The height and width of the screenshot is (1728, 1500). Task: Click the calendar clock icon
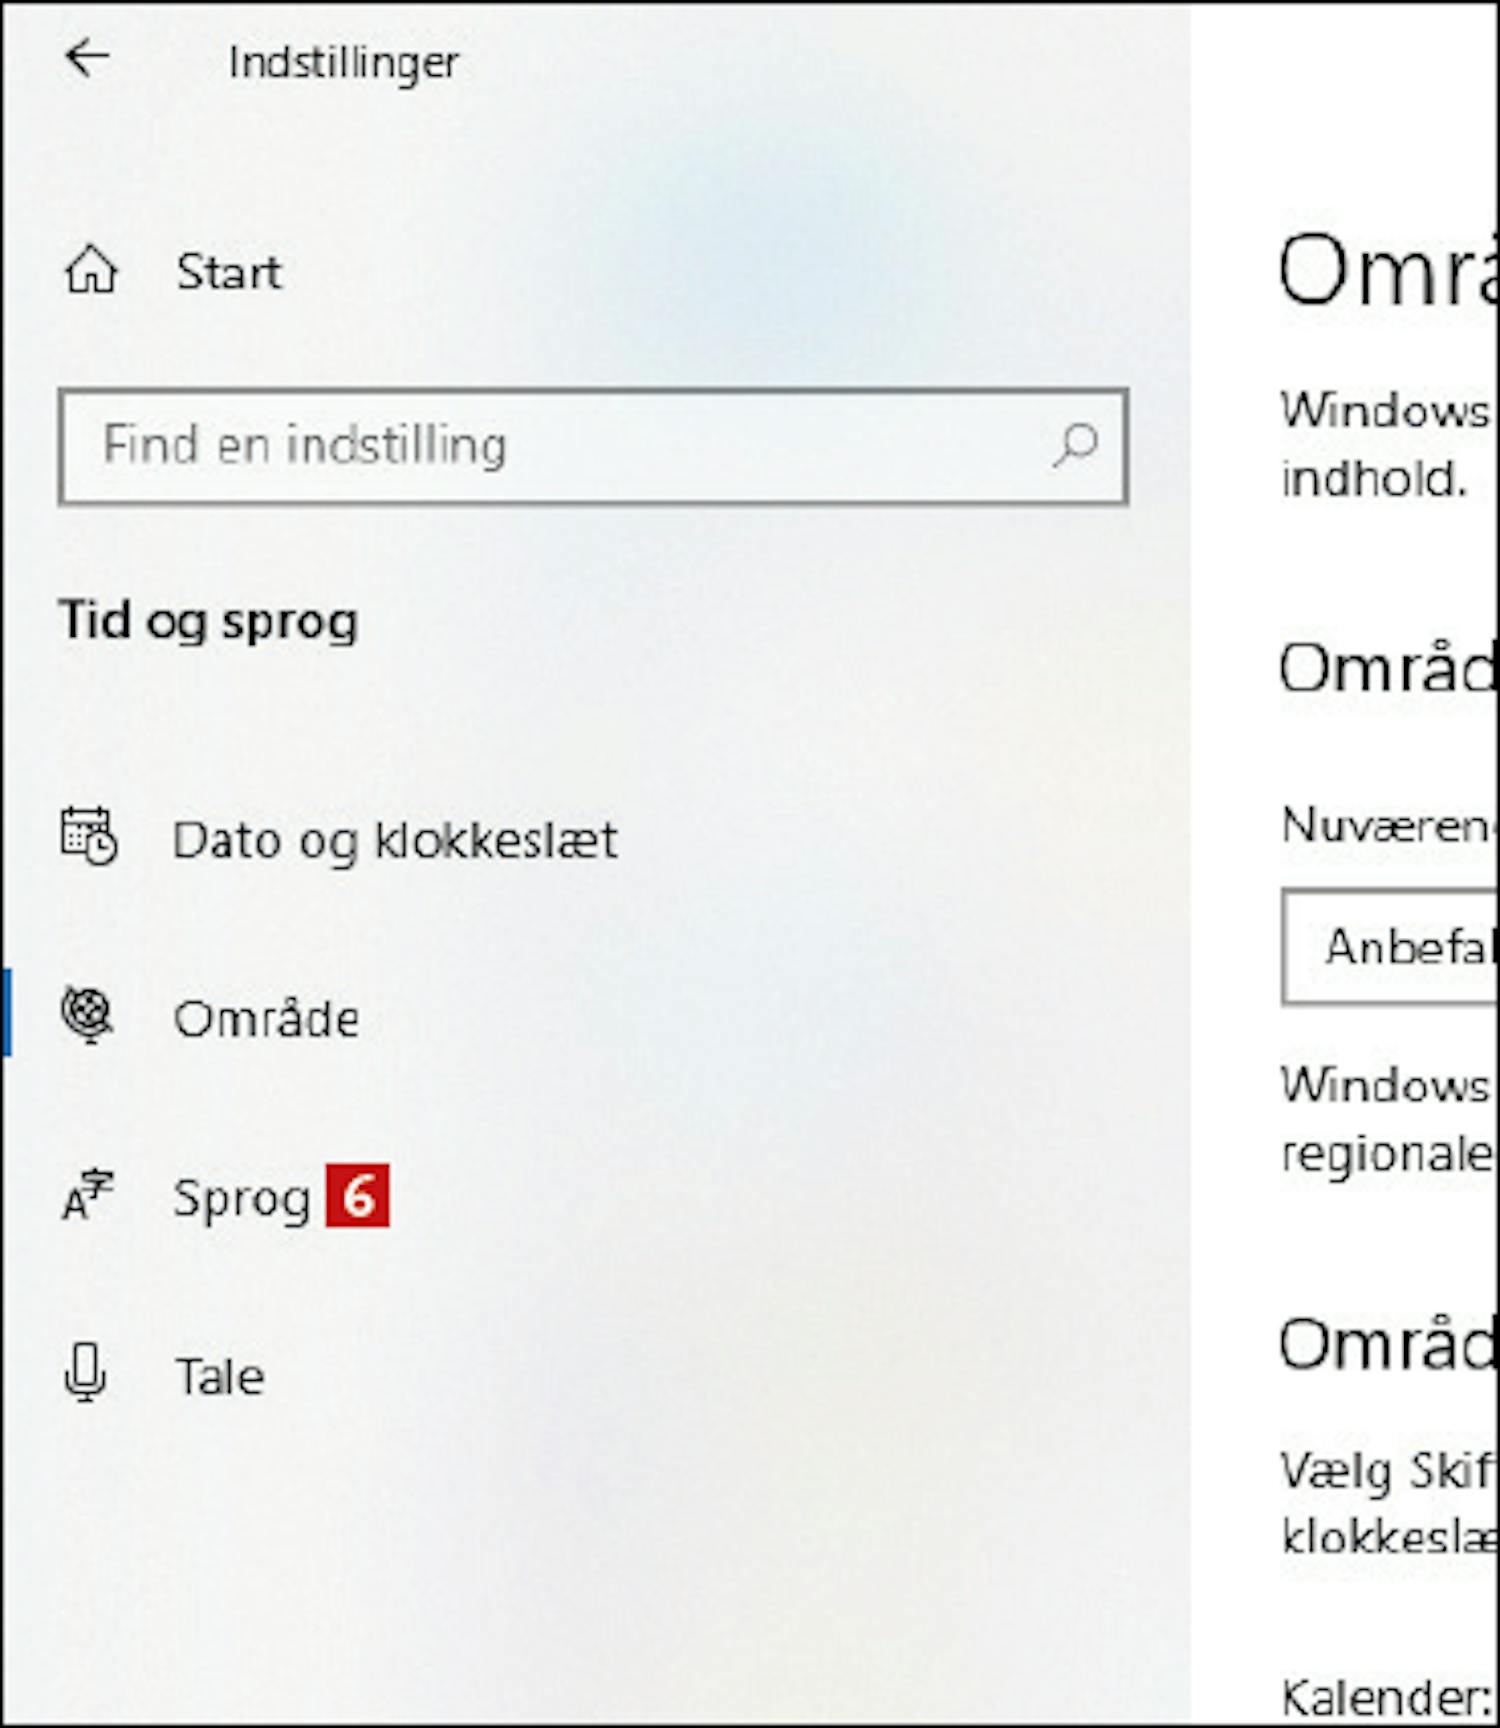click(89, 836)
